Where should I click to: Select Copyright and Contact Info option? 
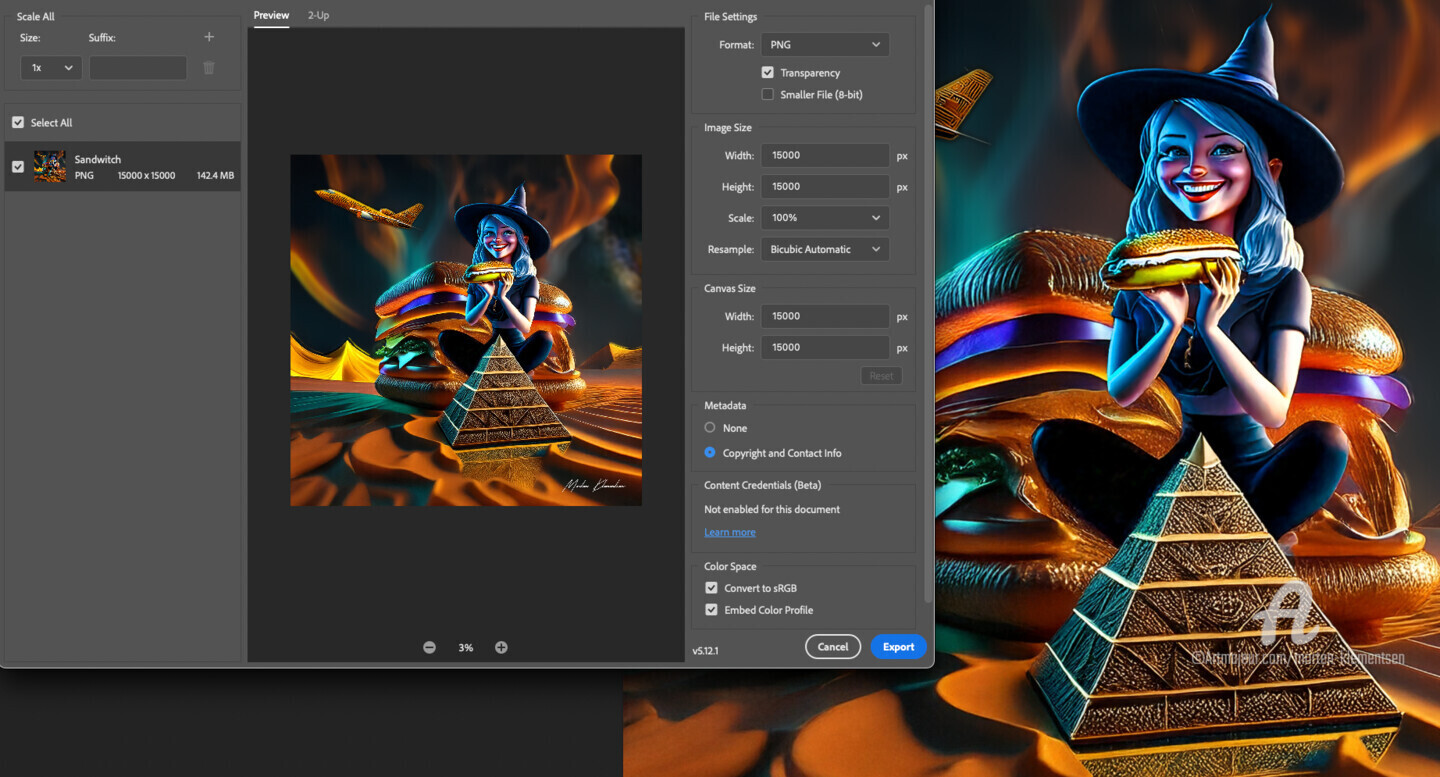(x=710, y=453)
